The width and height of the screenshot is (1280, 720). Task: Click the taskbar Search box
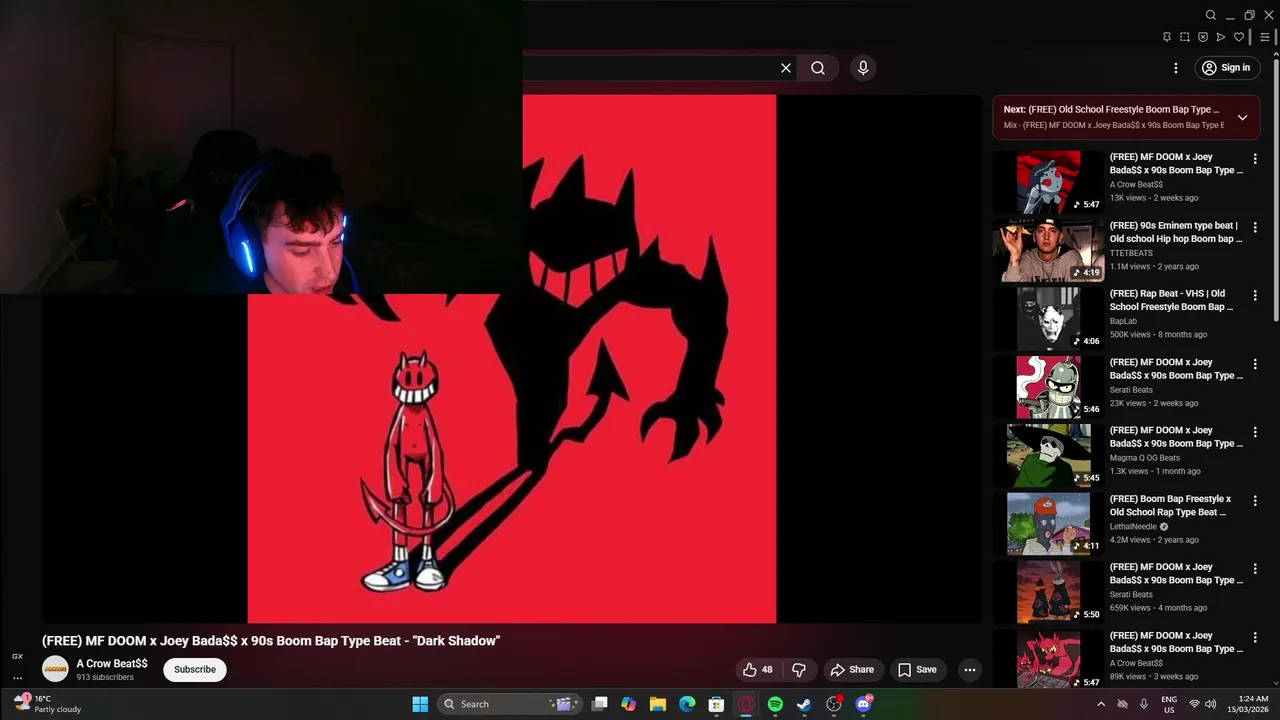[x=510, y=704]
